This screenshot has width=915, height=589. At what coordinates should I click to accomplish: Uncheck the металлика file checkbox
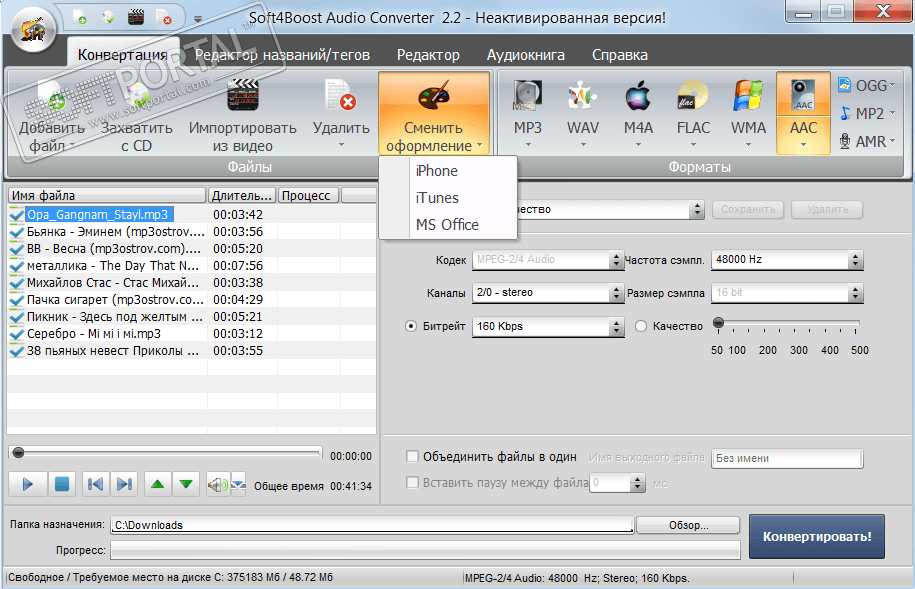(17, 266)
